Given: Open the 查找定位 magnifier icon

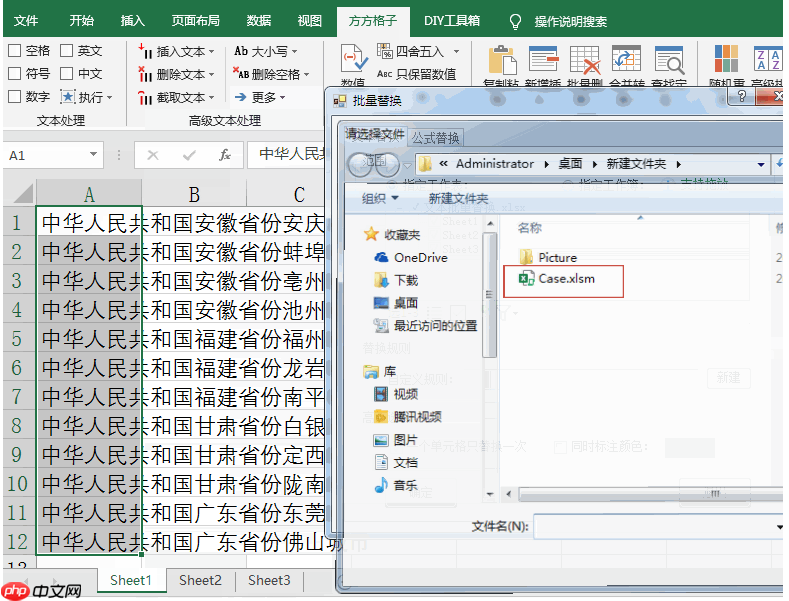Looking at the screenshot, I should click(x=669, y=59).
